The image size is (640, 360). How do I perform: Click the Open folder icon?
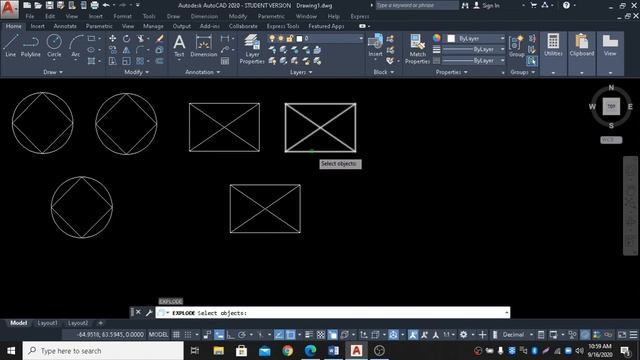point(38,5)
